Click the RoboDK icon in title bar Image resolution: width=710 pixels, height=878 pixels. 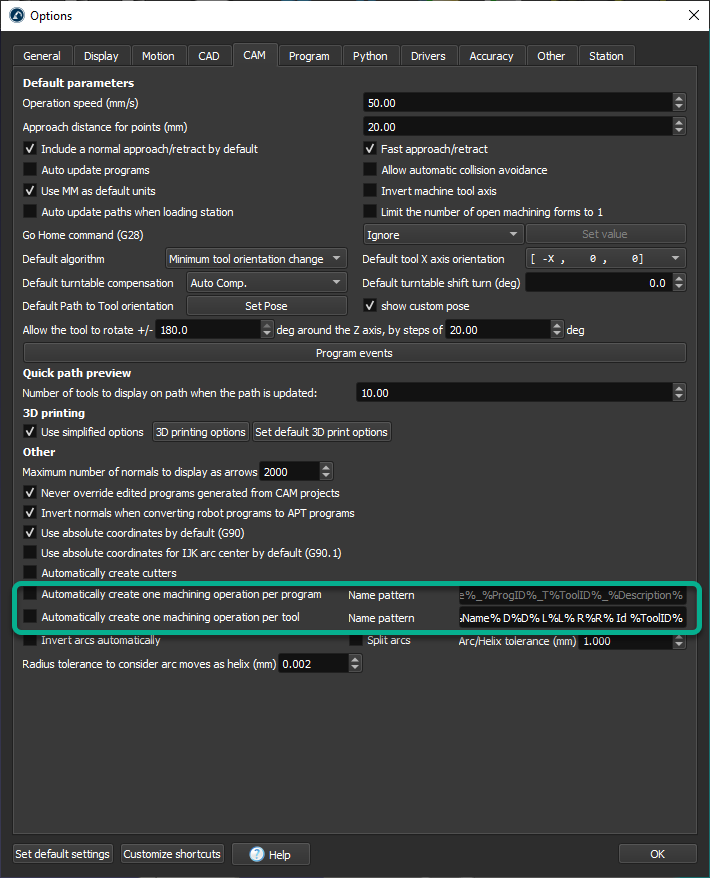(16, 15)
